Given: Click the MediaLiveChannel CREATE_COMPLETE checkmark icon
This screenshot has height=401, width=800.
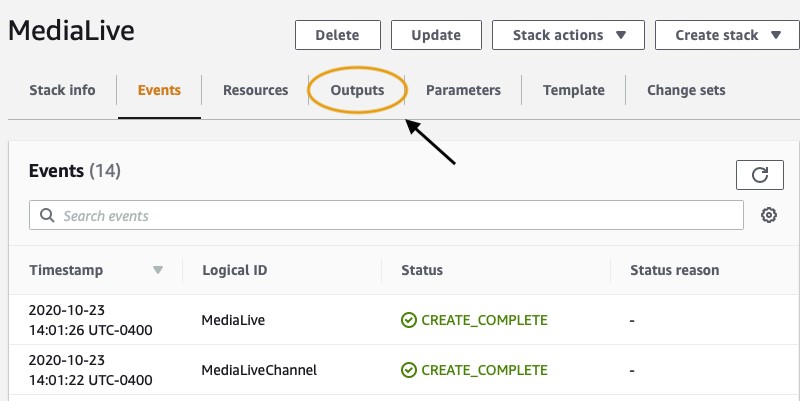Looking at the screenshot, I should point(409,370).
